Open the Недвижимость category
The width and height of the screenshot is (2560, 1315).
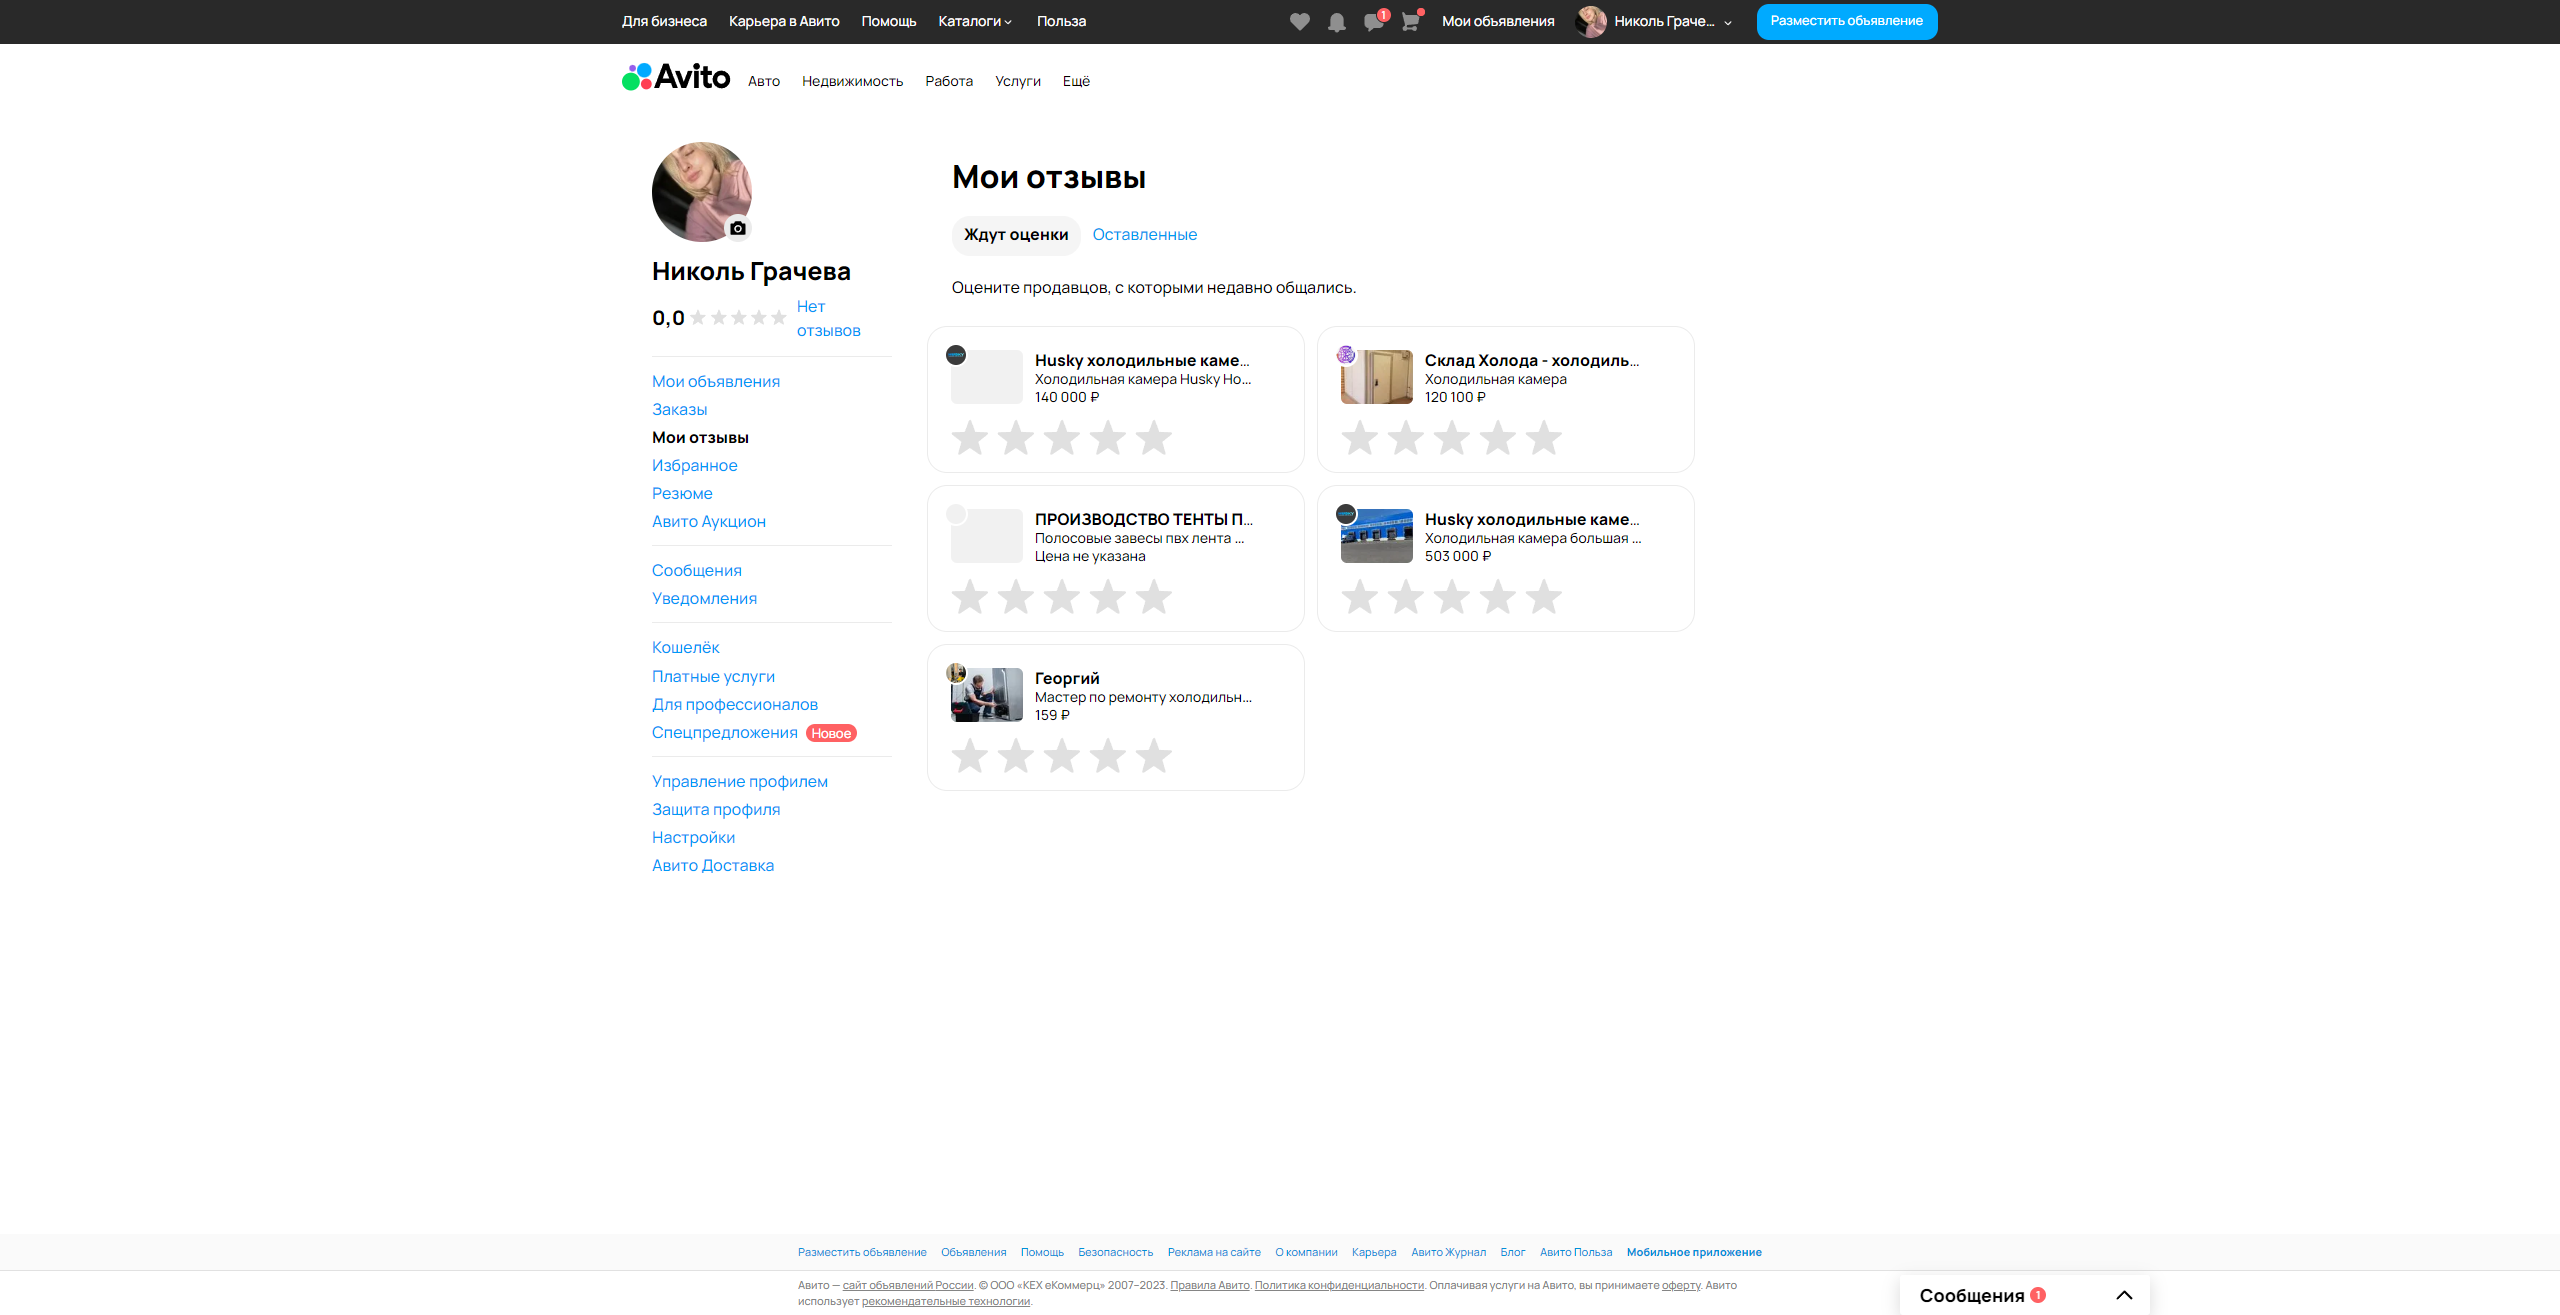pyautogui.click(x=852, y=81)
